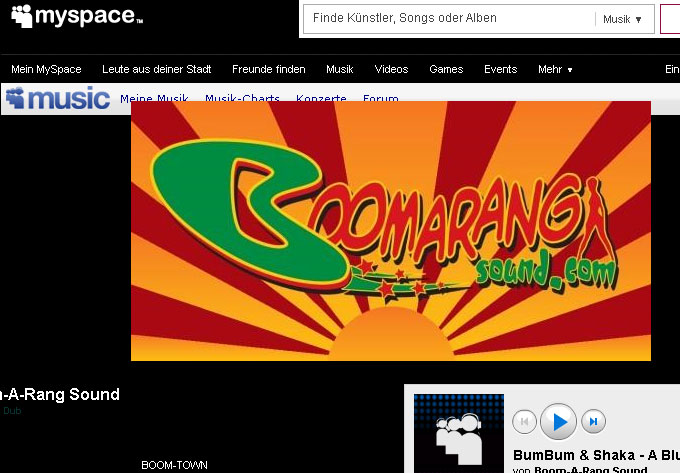The height and width of the screenshot is (473, 680).
Task: Click the A-Rang Sound profile name
Action: tap(59, 394)
